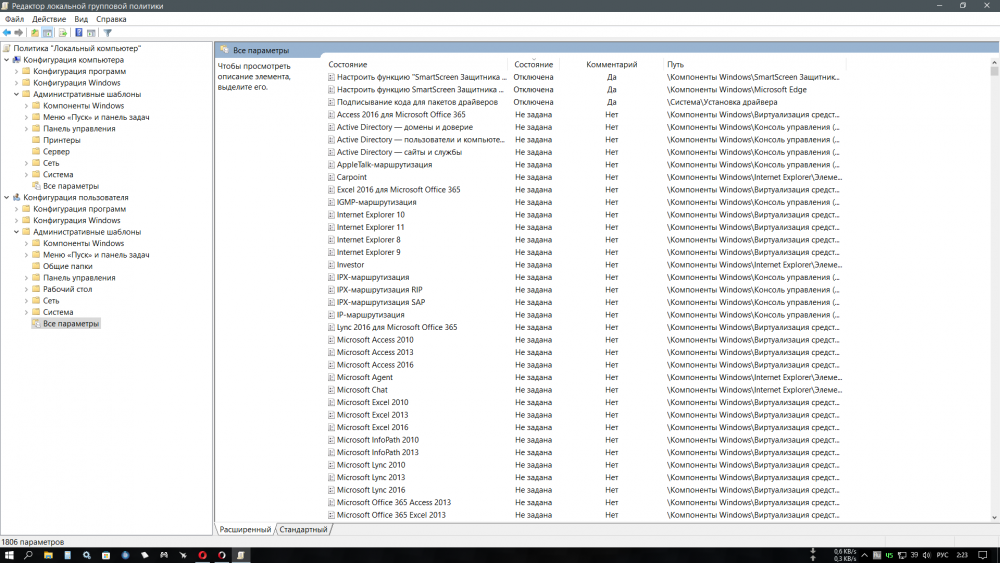1000x563 pixels.
Task: Click the Export list toolbar icon
Action: tap(62, 33)
